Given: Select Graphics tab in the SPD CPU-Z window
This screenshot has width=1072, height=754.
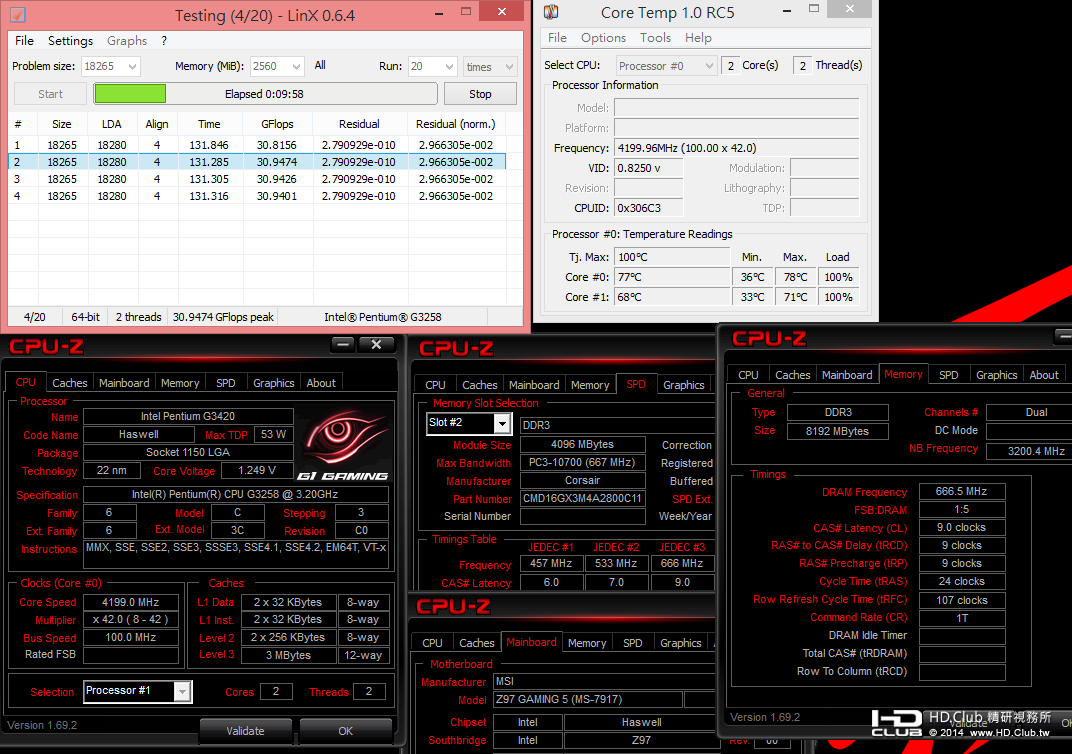Looking at the screenshot, I should point(684,385).
